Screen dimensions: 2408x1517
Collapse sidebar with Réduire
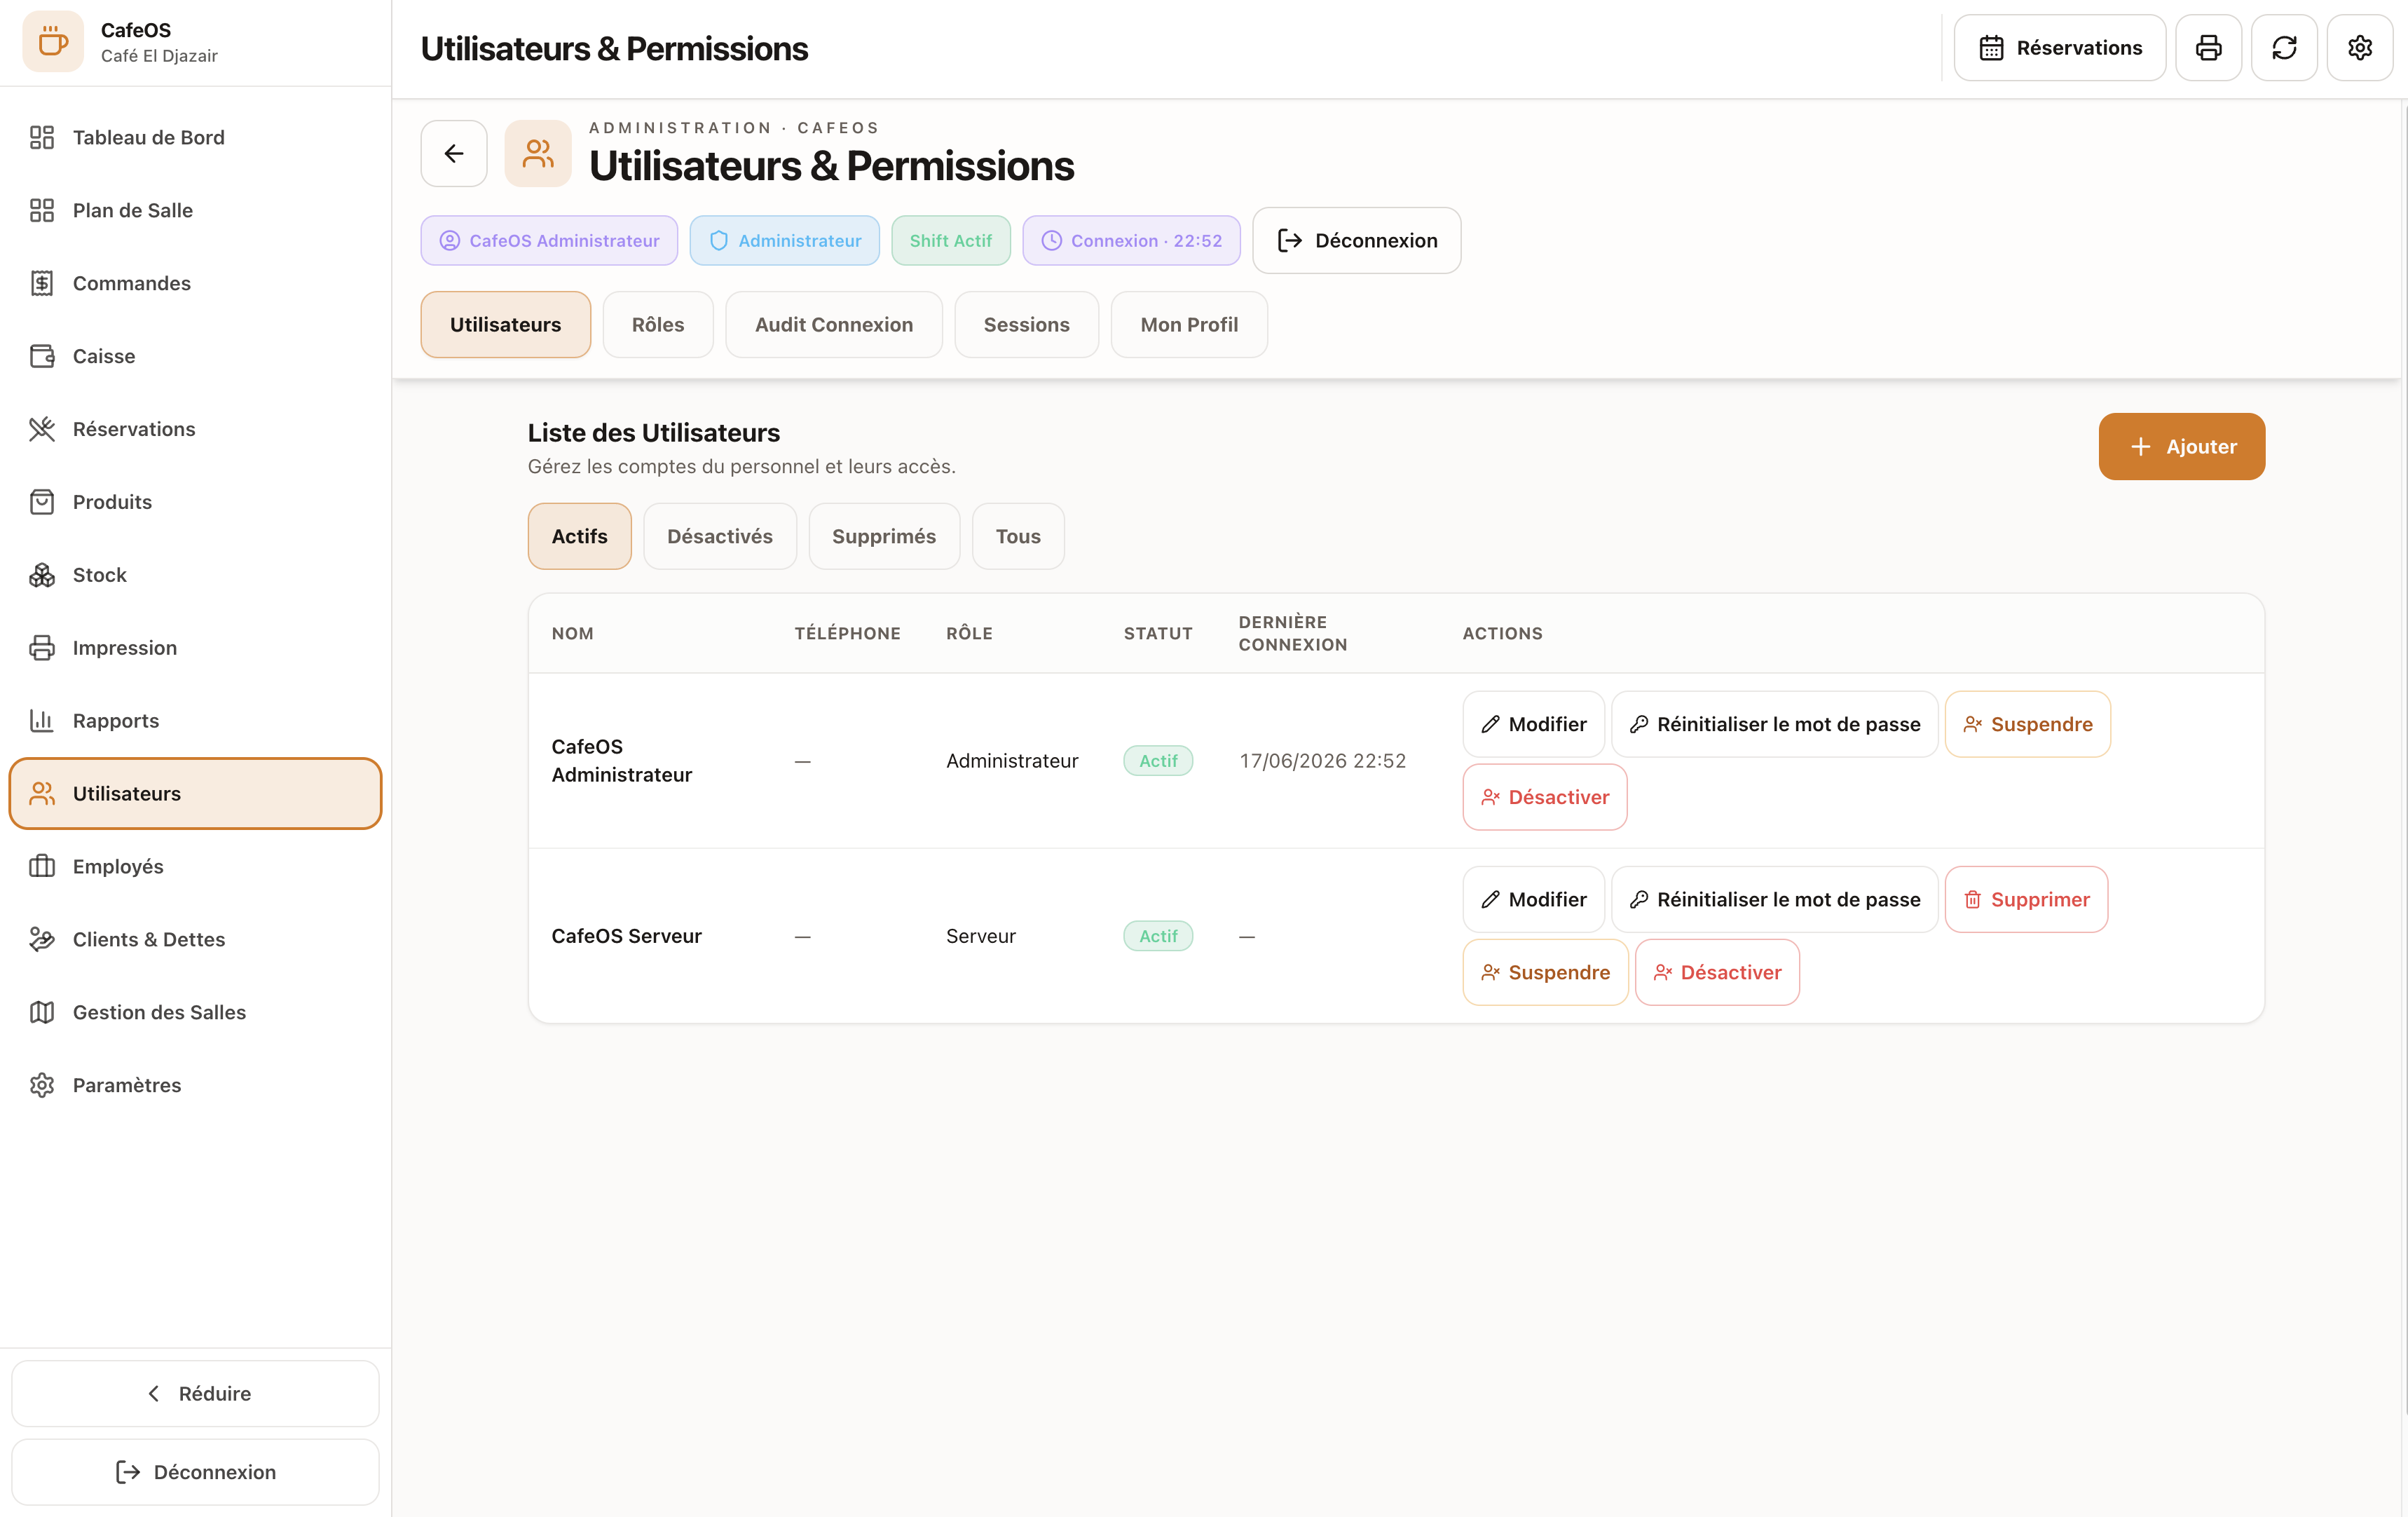196,1393
